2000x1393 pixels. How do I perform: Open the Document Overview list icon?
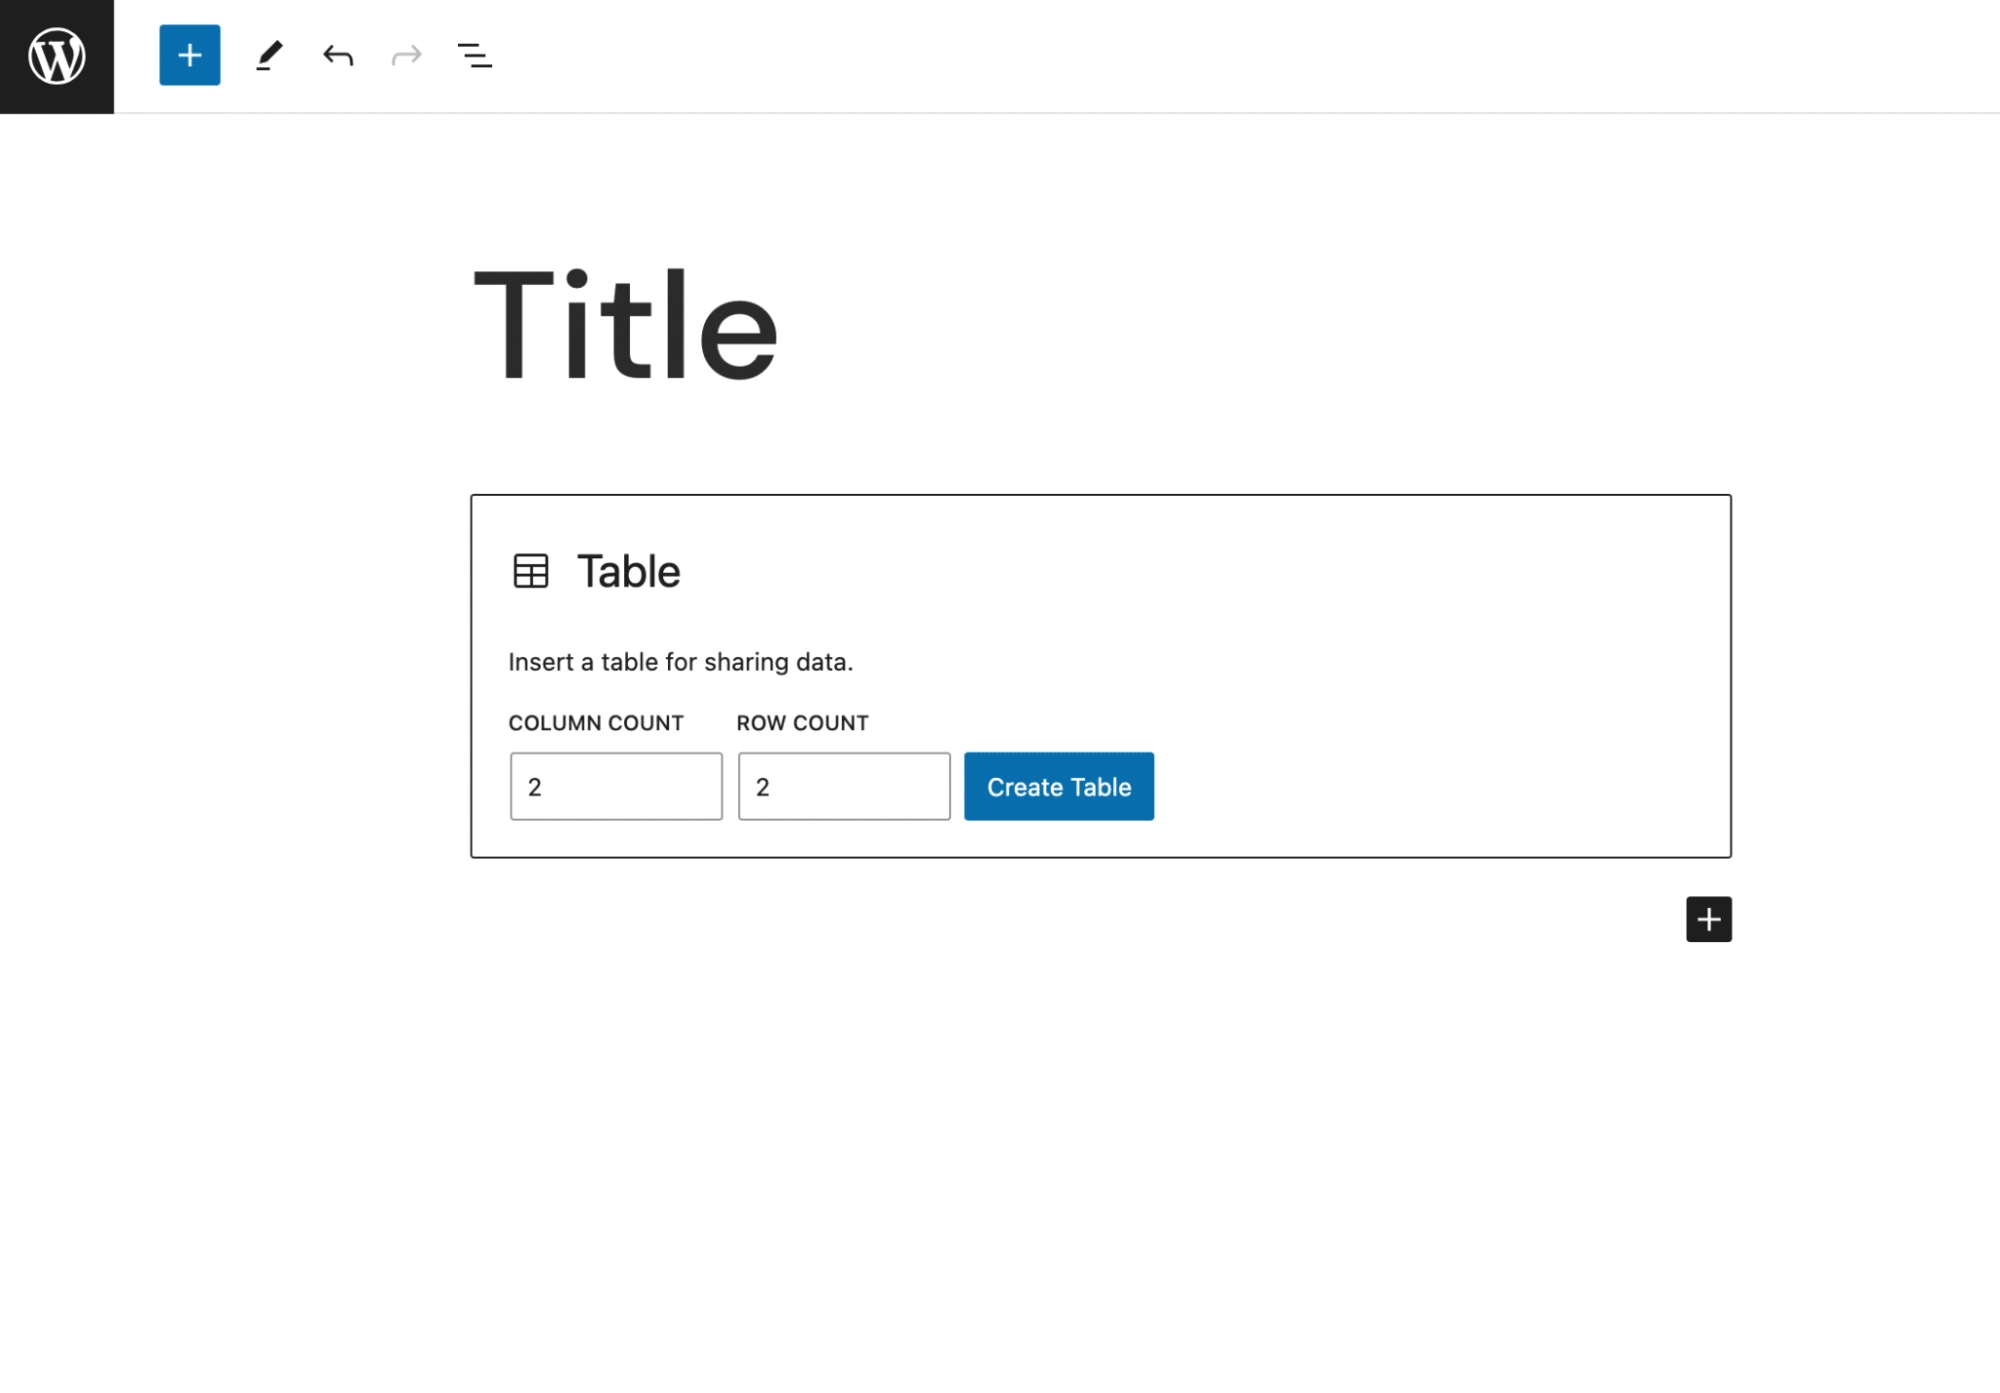(x=473, y=57)
